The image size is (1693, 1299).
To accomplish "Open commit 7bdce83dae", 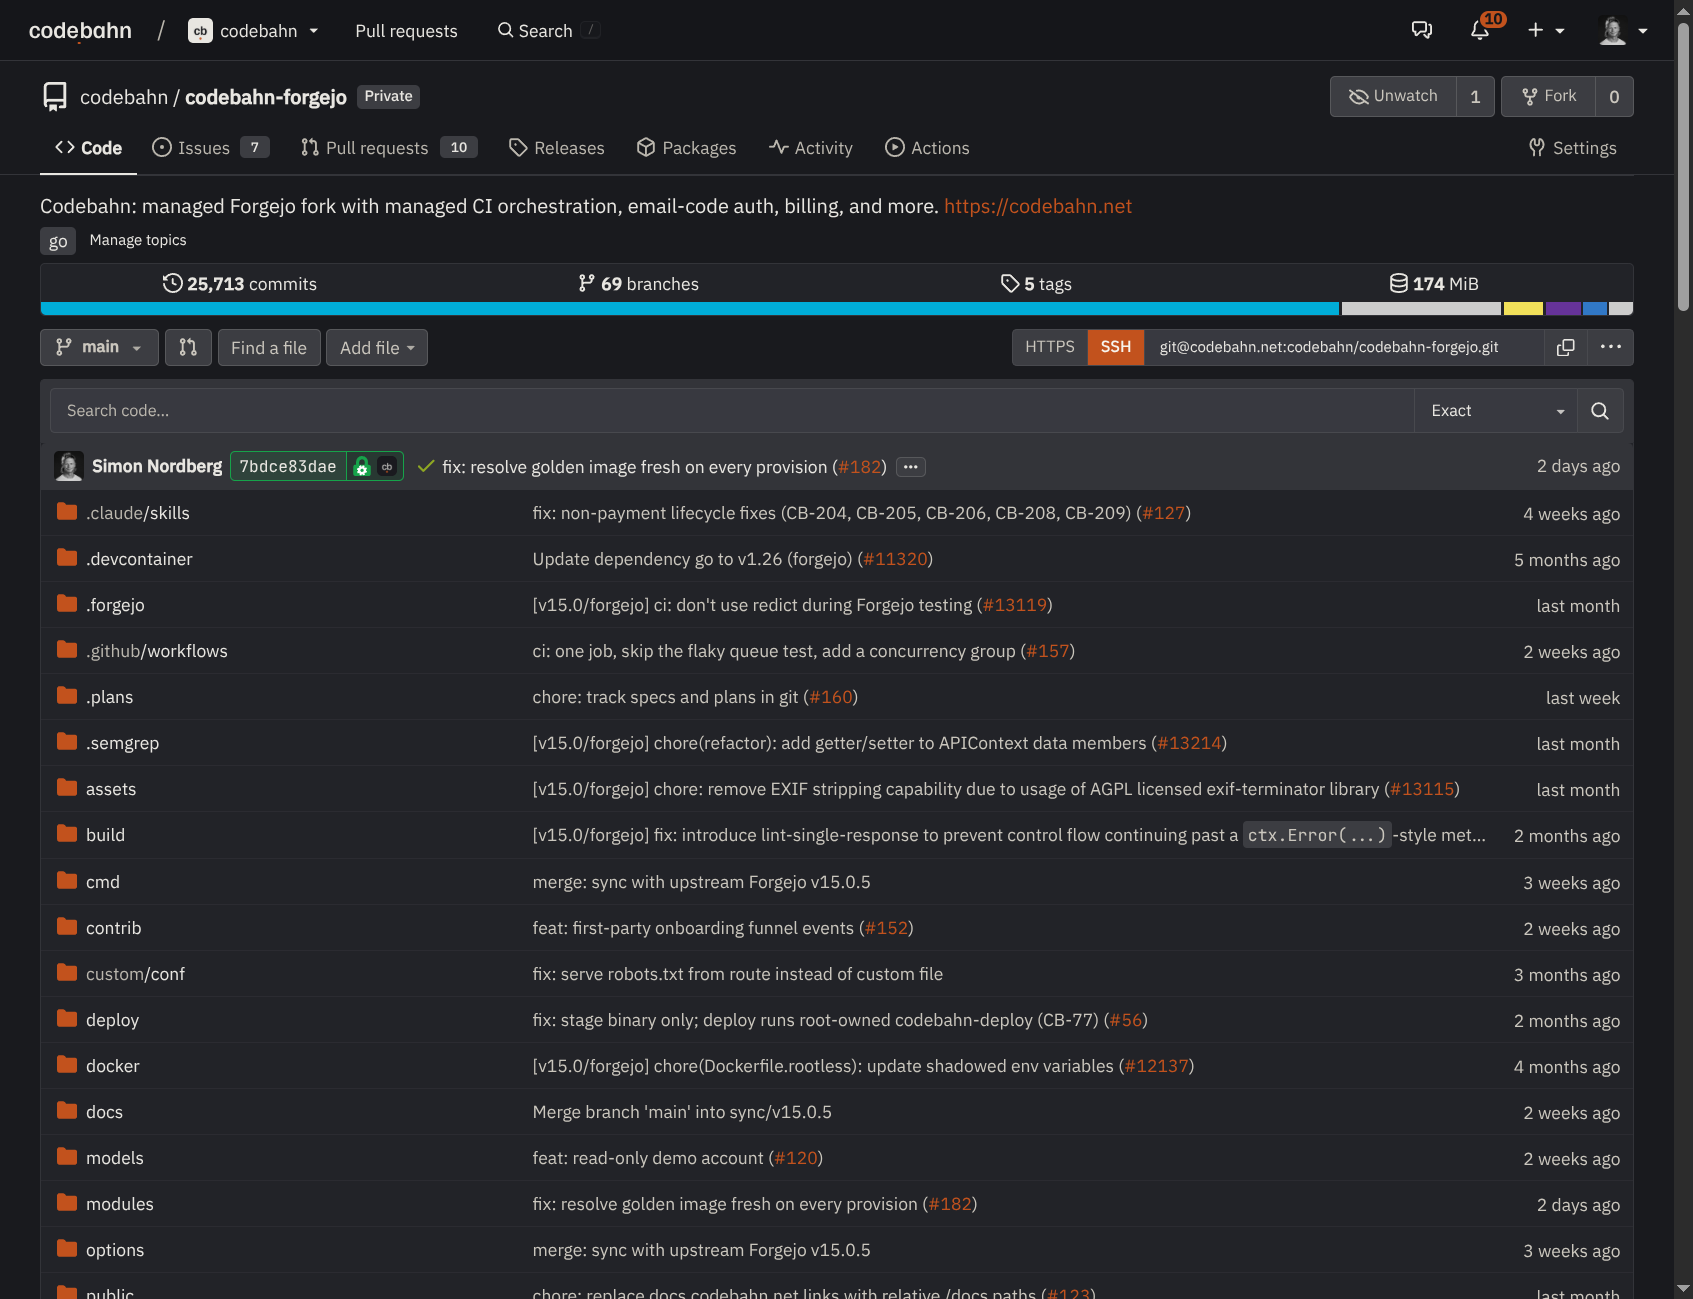I will [x=288, y=466].
